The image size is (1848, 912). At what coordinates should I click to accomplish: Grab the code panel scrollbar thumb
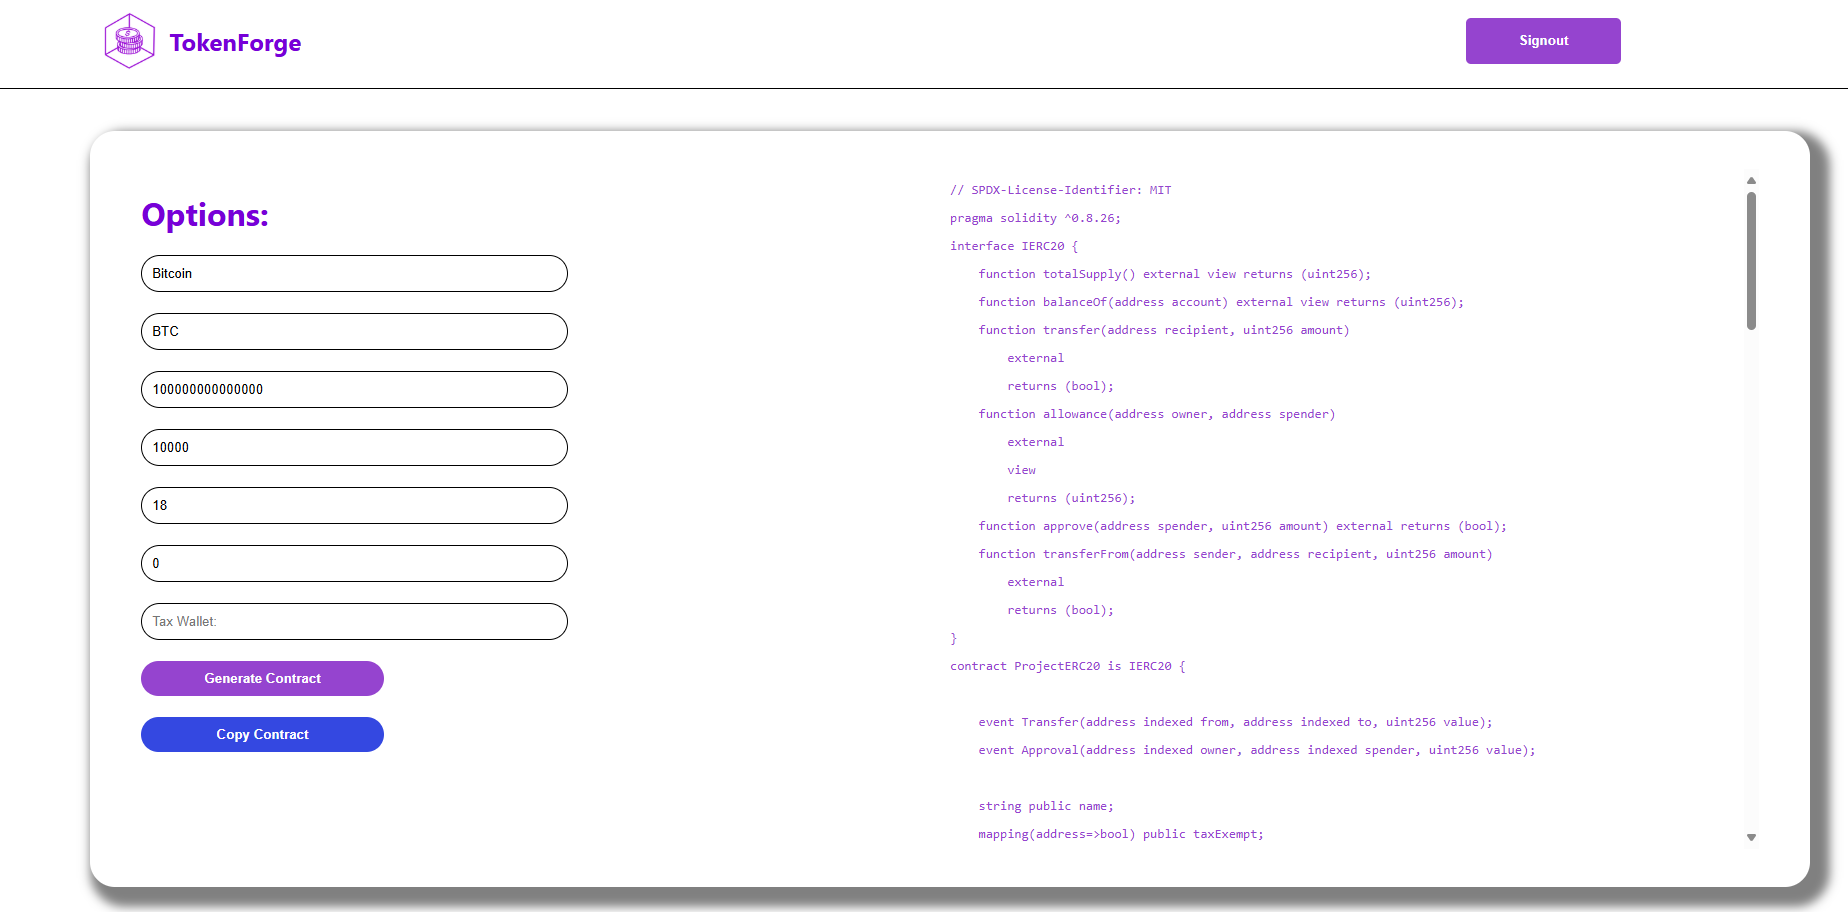1751,261
